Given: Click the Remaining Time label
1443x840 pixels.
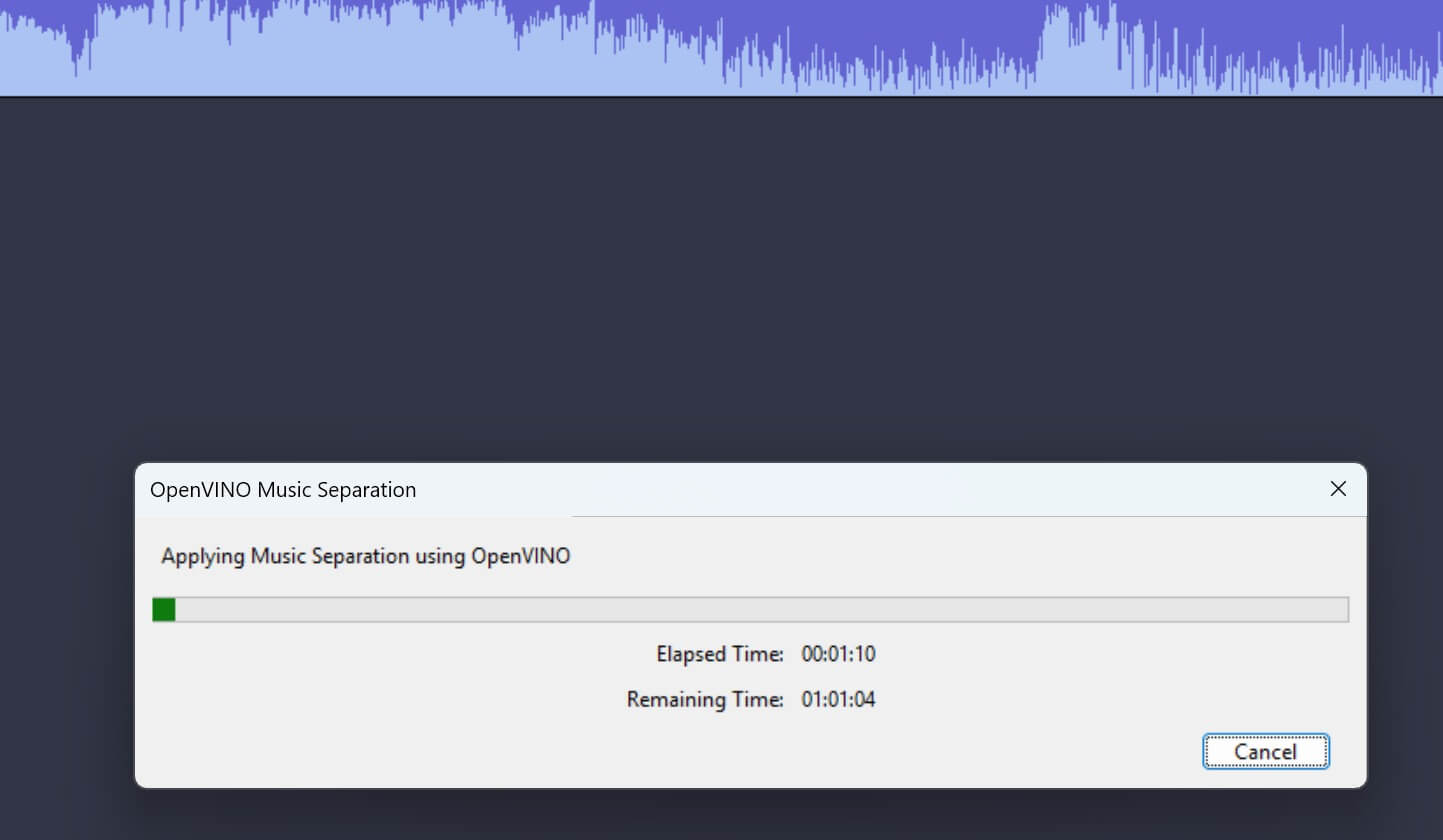Looking at the screenshot, I should (x=704, y=700).
